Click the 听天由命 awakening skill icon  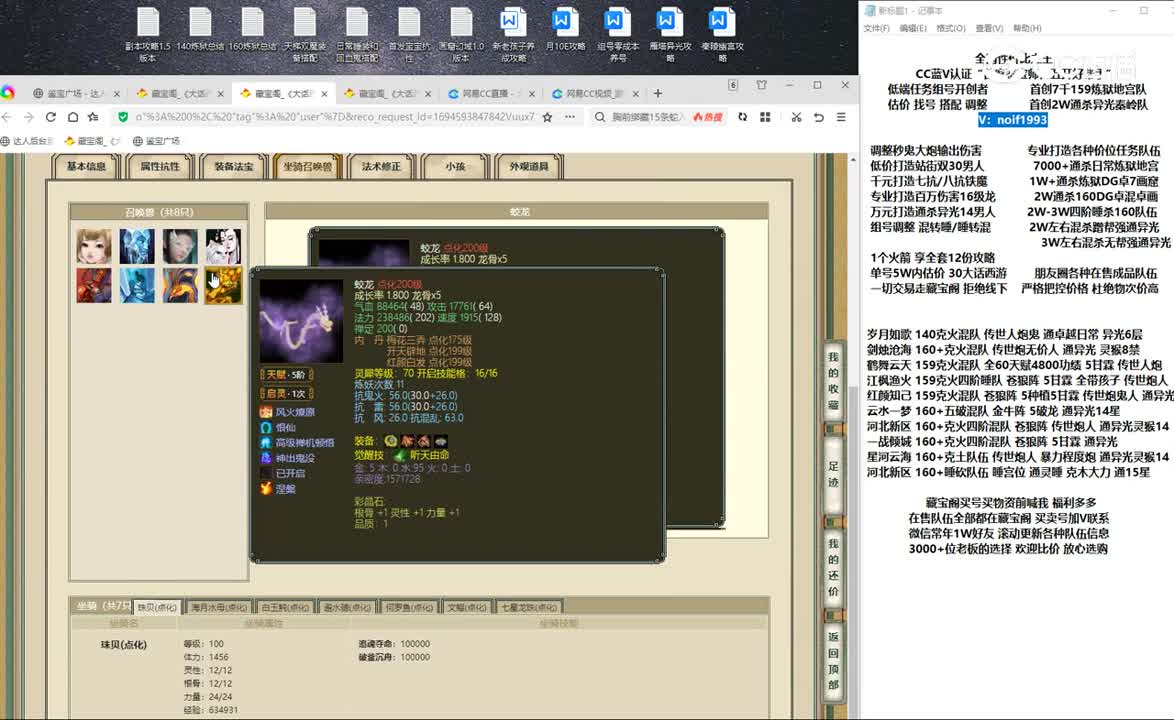click(400, 455)
